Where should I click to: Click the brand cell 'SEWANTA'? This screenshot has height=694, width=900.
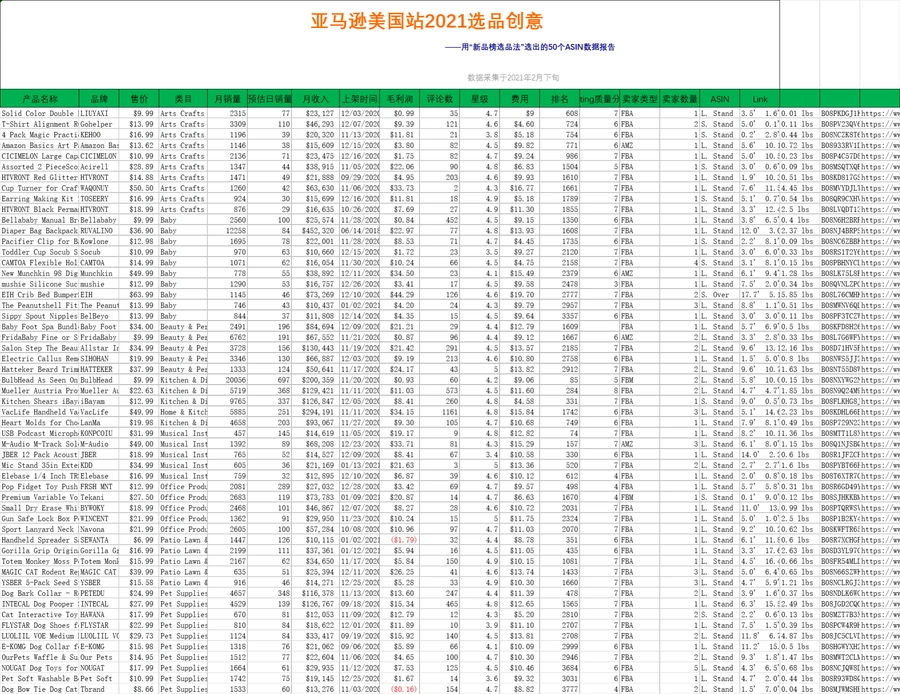[99, 540]
